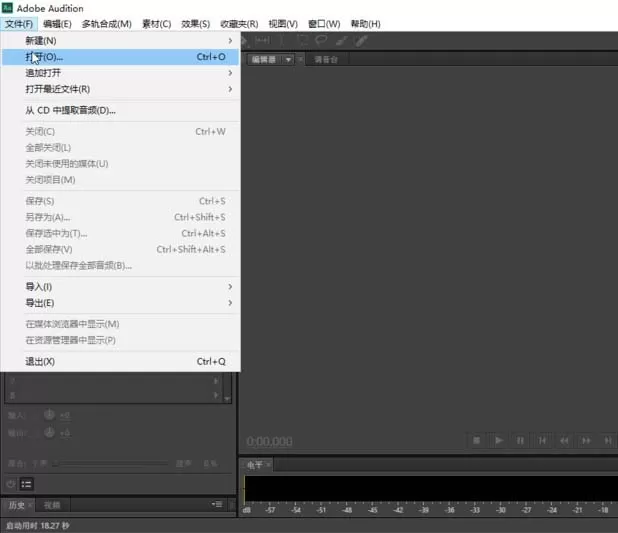The image size is (618, 533).
Task: Open the 历史 panel options menu icon
Action: pyautogui.click(x=217, y=504)
